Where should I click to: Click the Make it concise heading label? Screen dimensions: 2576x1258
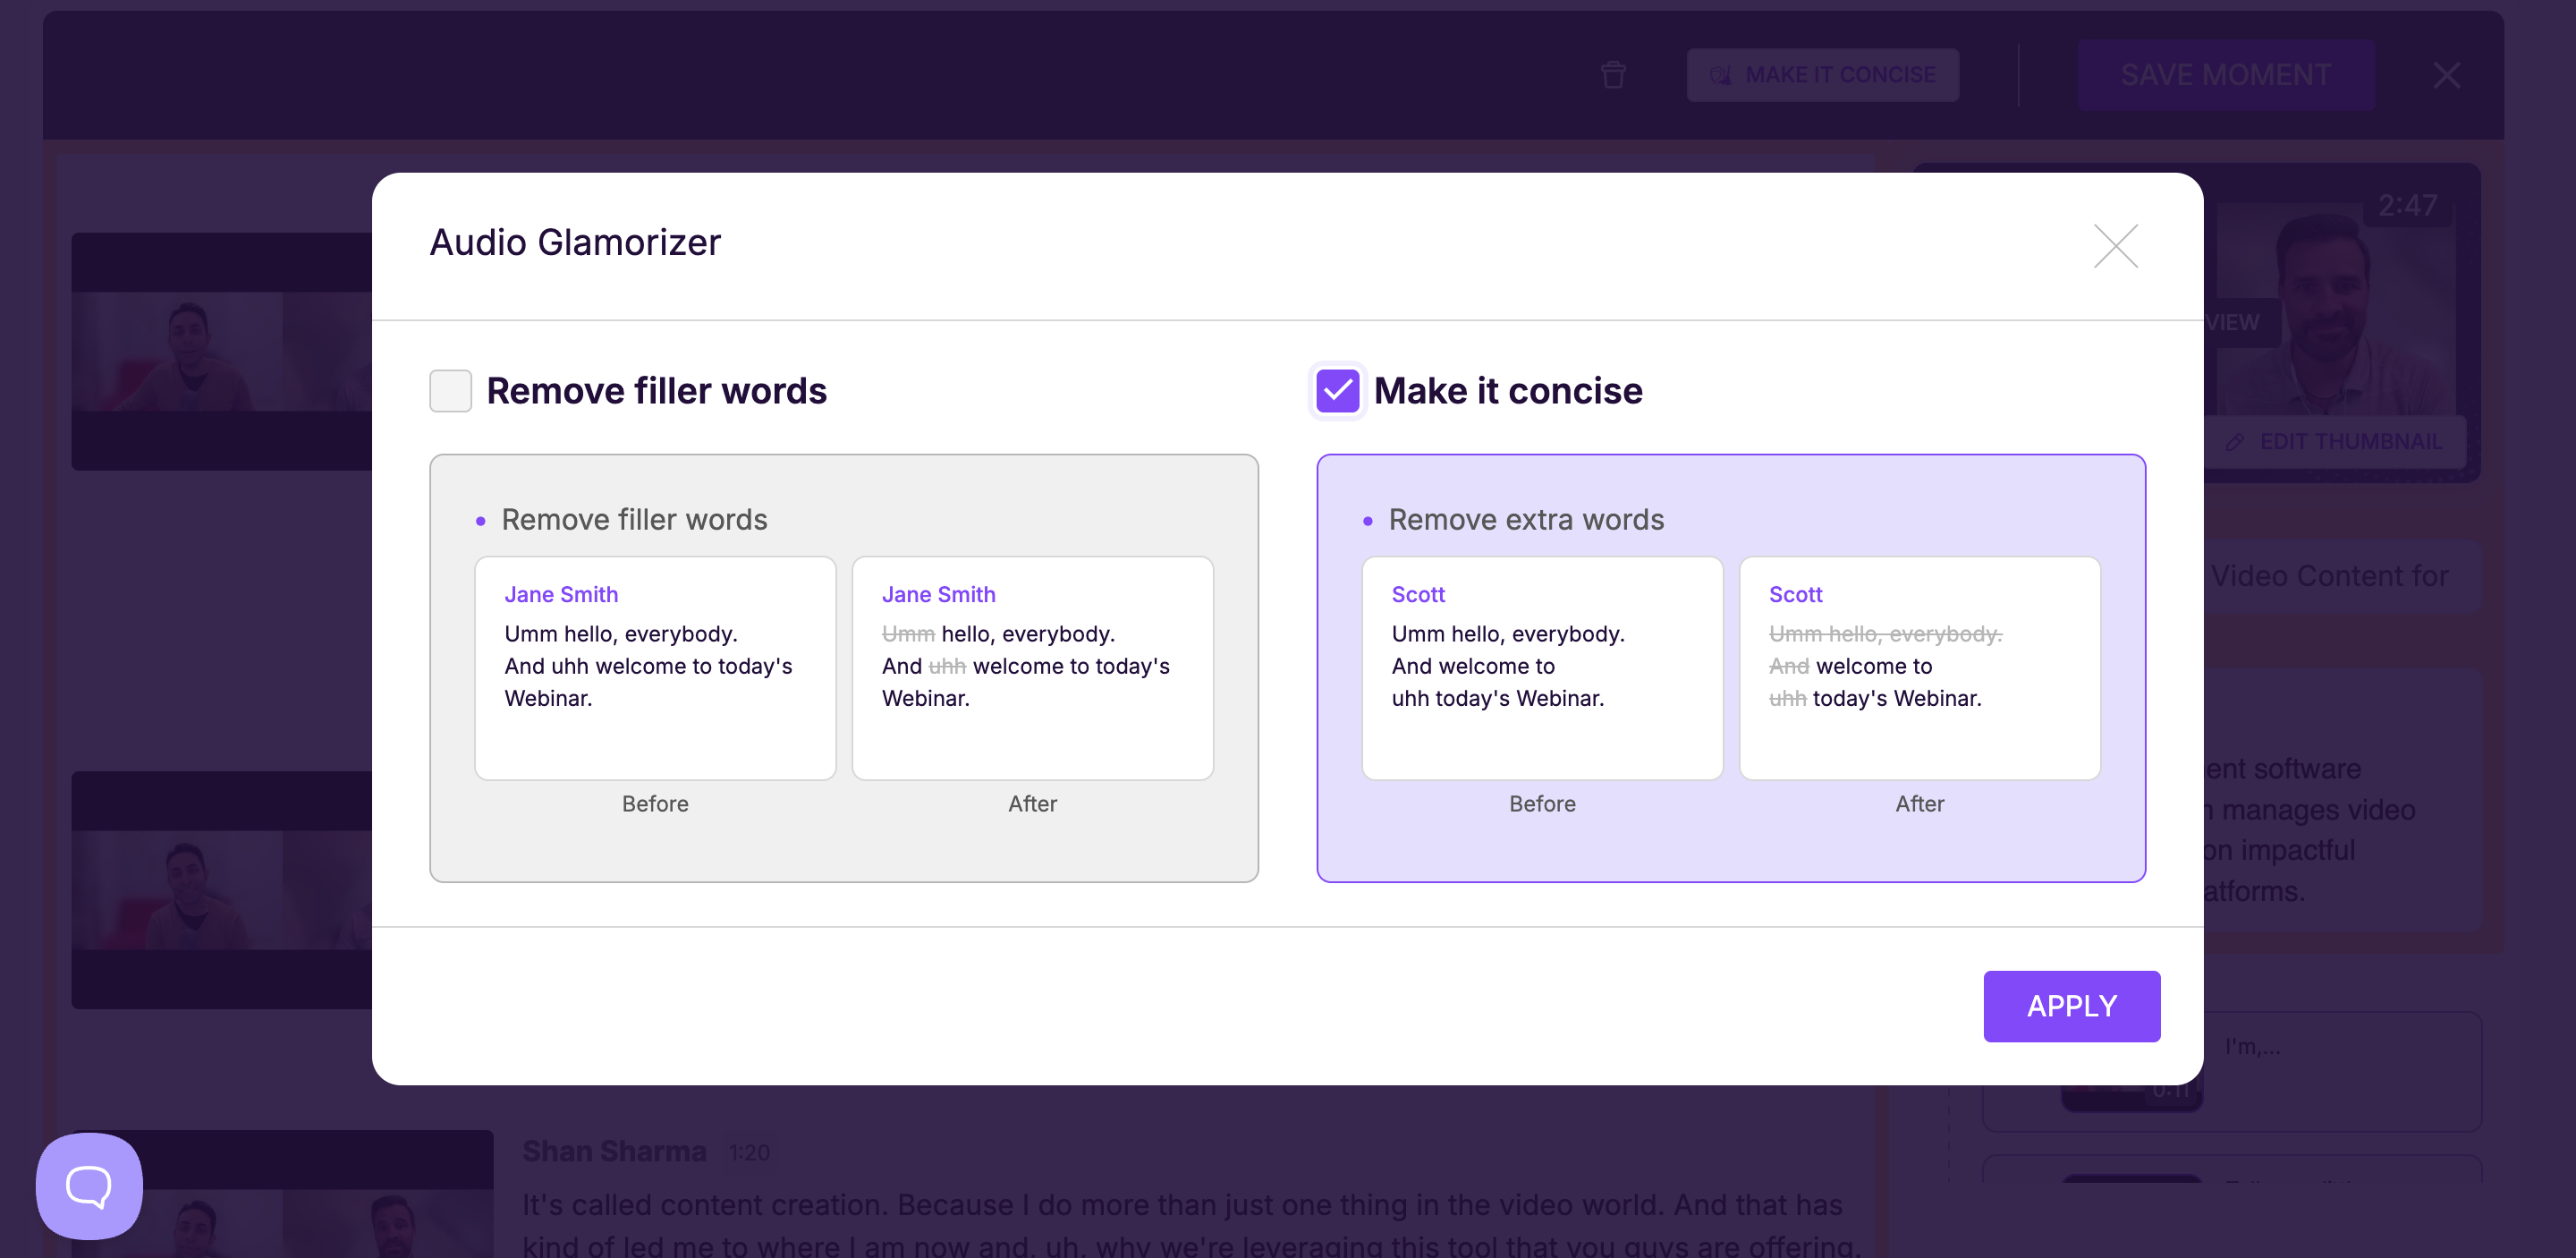click(1507, 391)
